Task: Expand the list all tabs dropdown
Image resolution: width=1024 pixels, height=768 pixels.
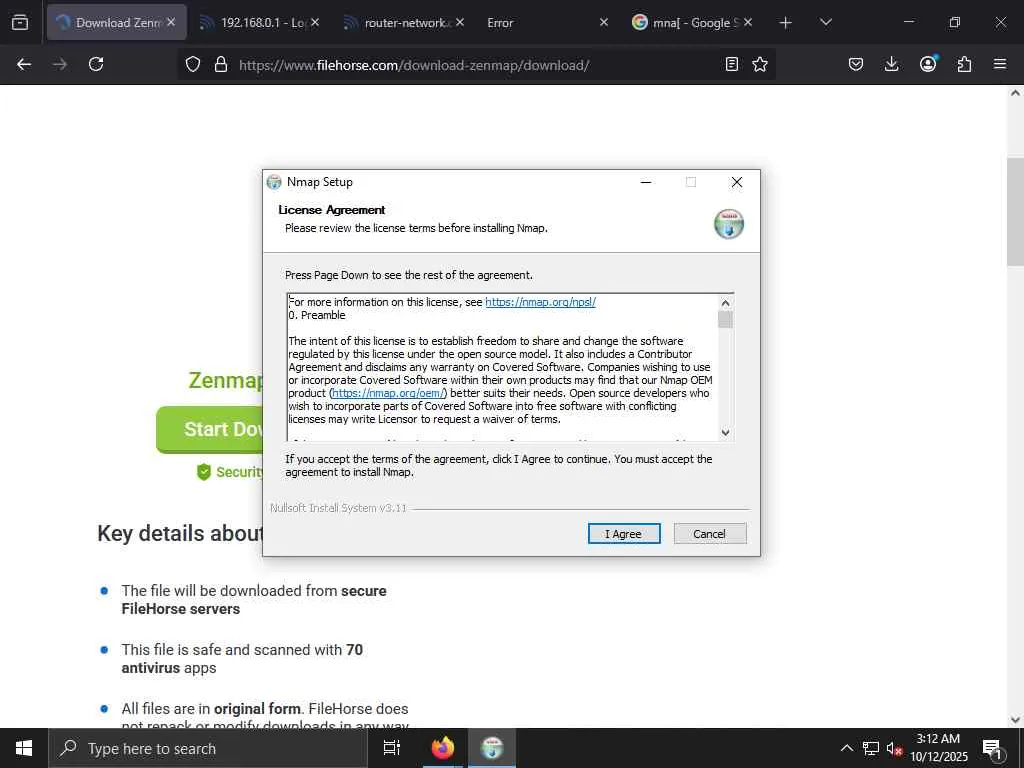Action: [825, 22]
